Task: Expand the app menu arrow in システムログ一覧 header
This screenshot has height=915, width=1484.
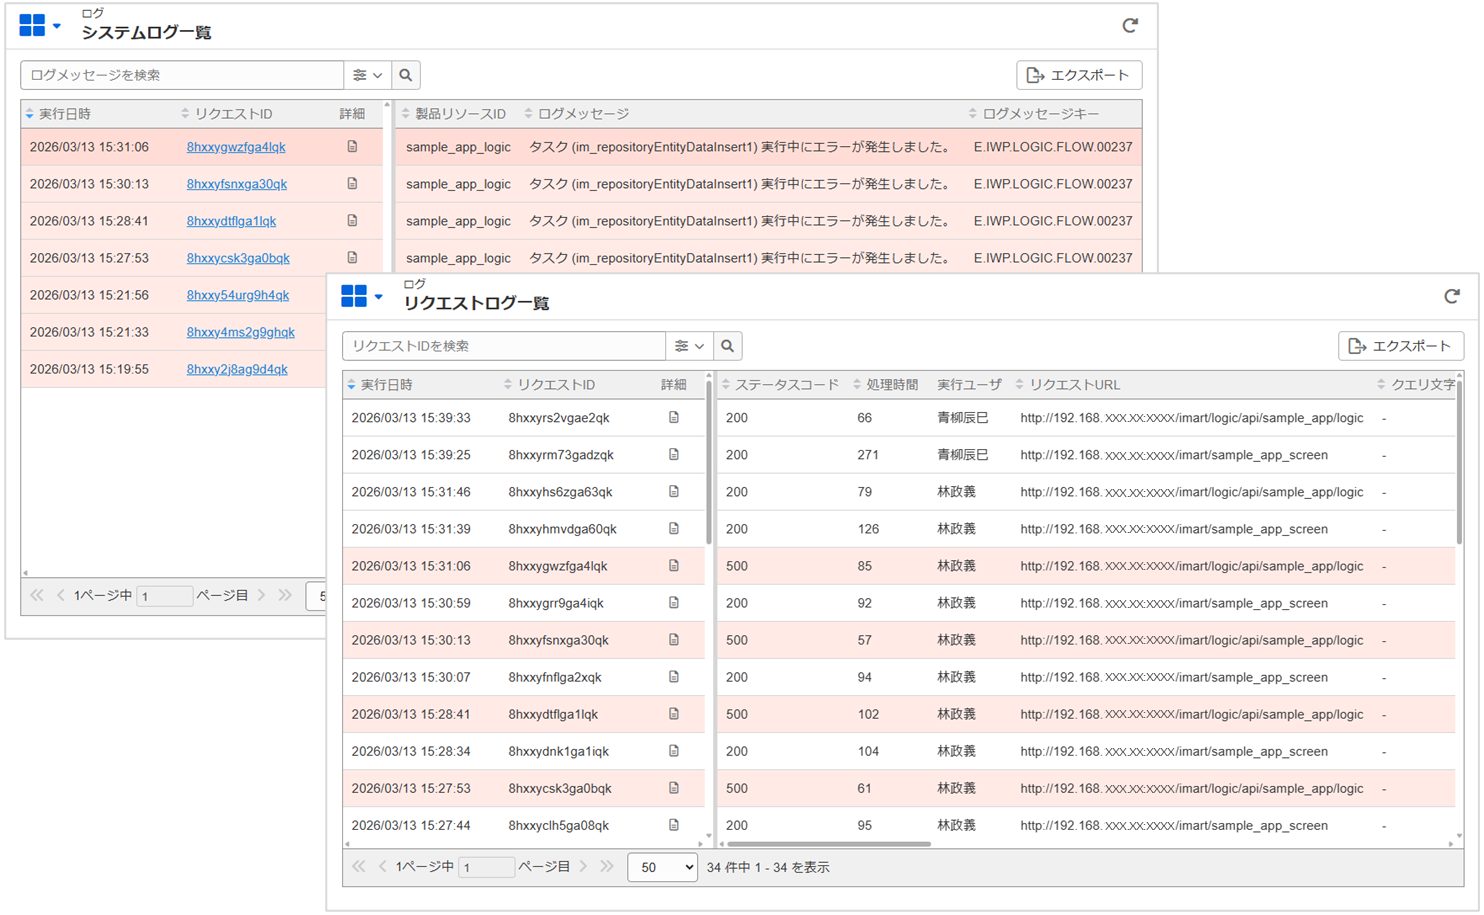Action: pos(57,26)
